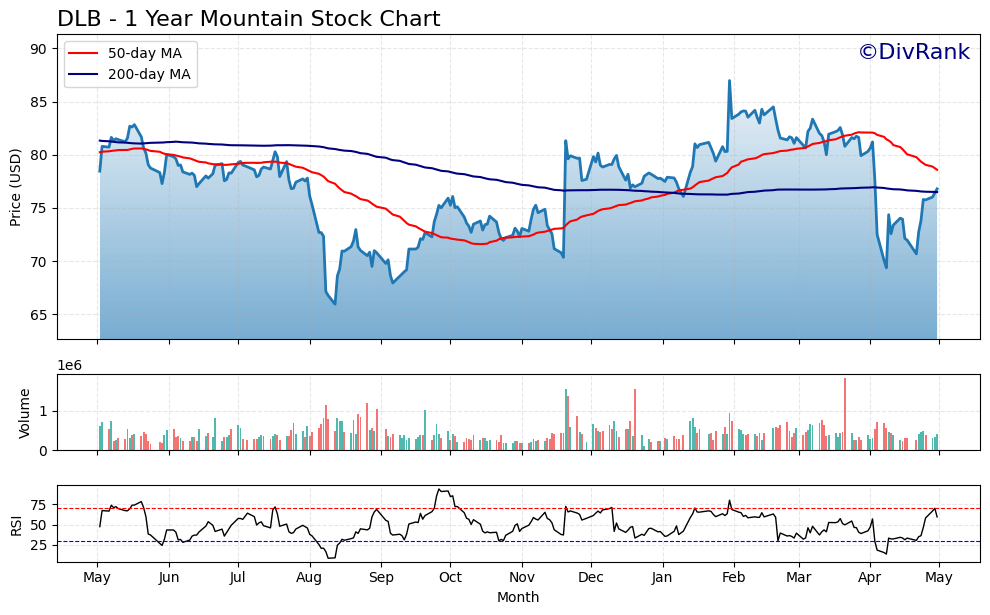Image resolution: width=990 pixels, height=615 pixels.
Task: Click the 'Sep' month label
Action: 381,577
